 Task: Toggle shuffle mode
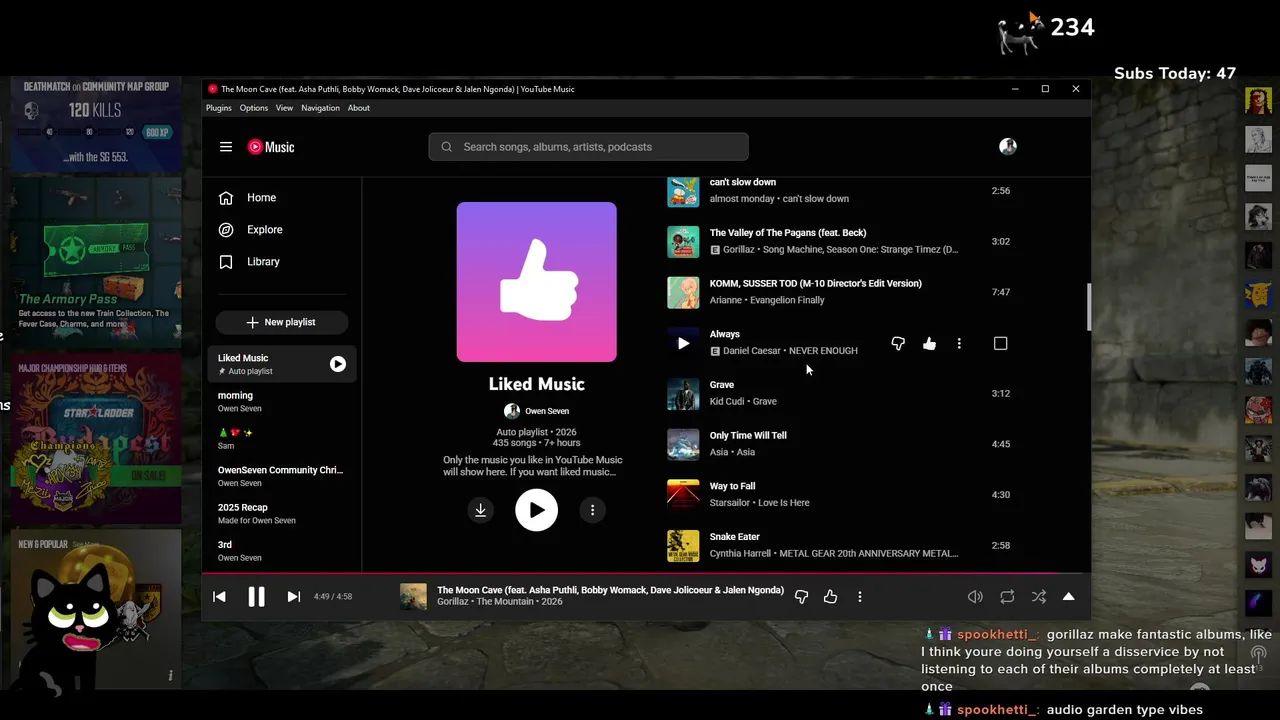pyautogui.click(x=1039, y=597)
